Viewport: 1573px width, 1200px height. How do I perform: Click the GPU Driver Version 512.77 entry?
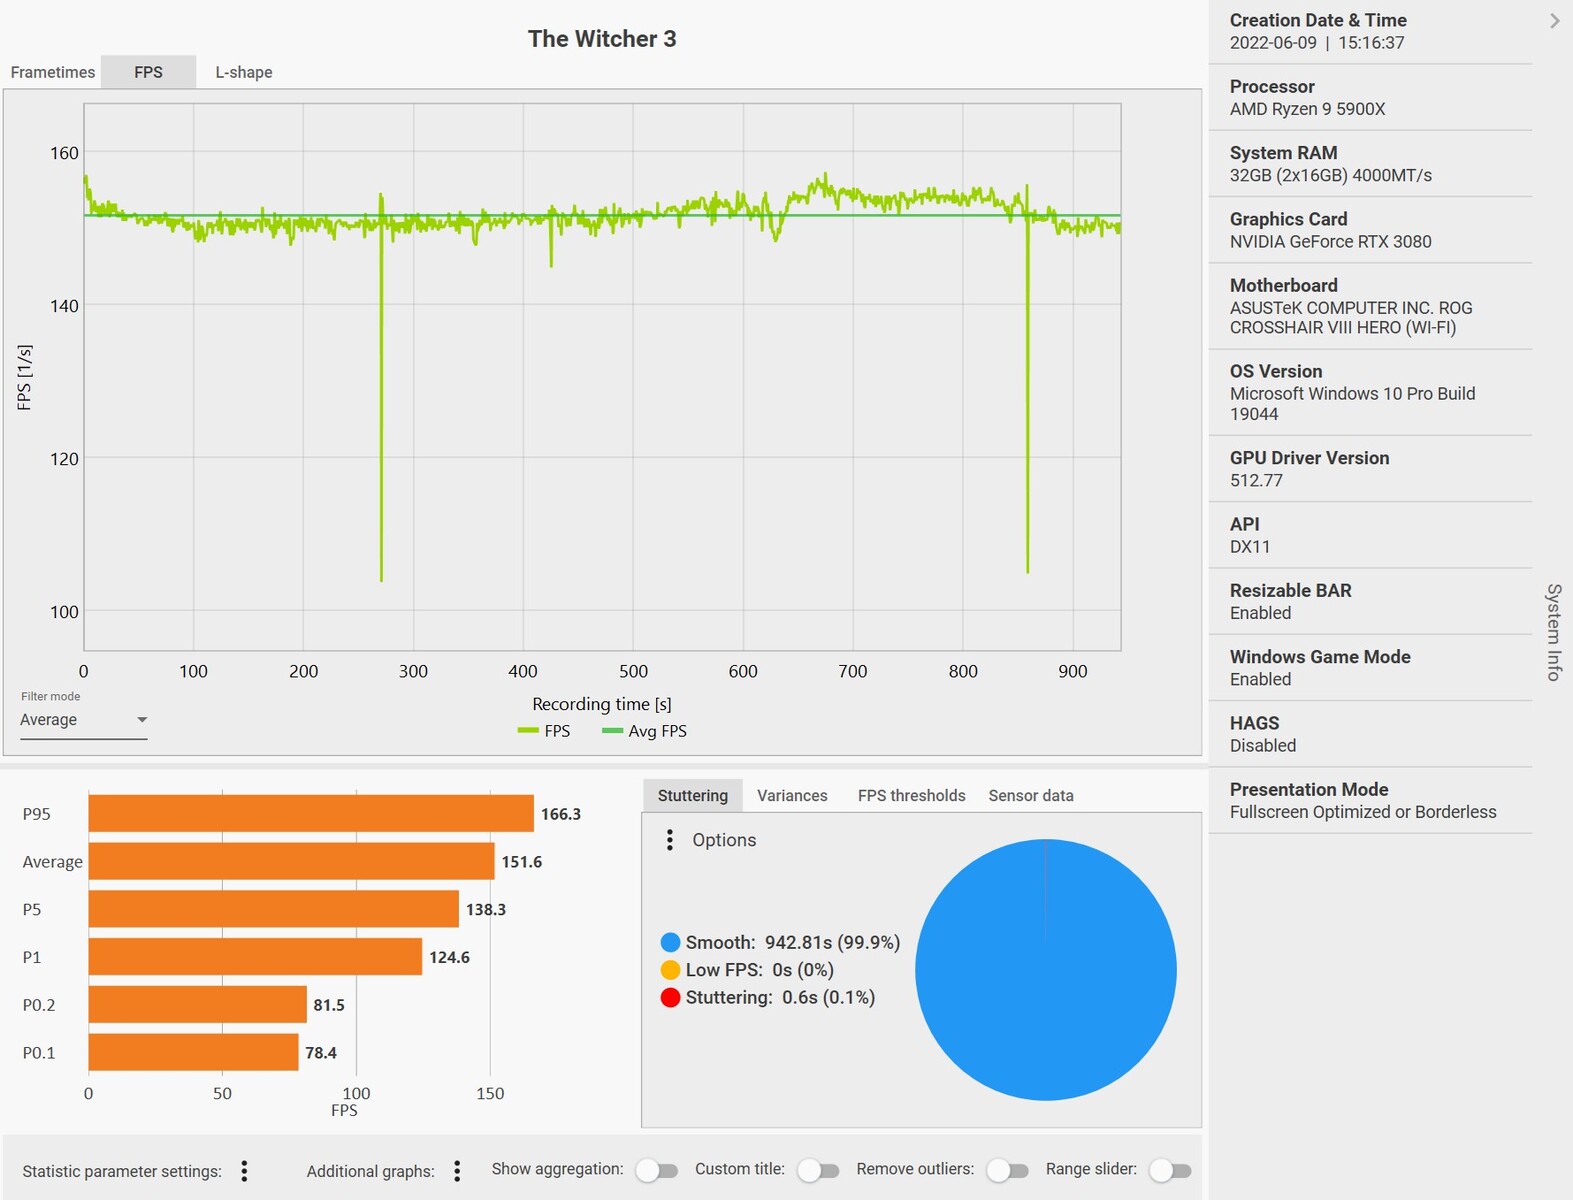tap(1370, 469)
